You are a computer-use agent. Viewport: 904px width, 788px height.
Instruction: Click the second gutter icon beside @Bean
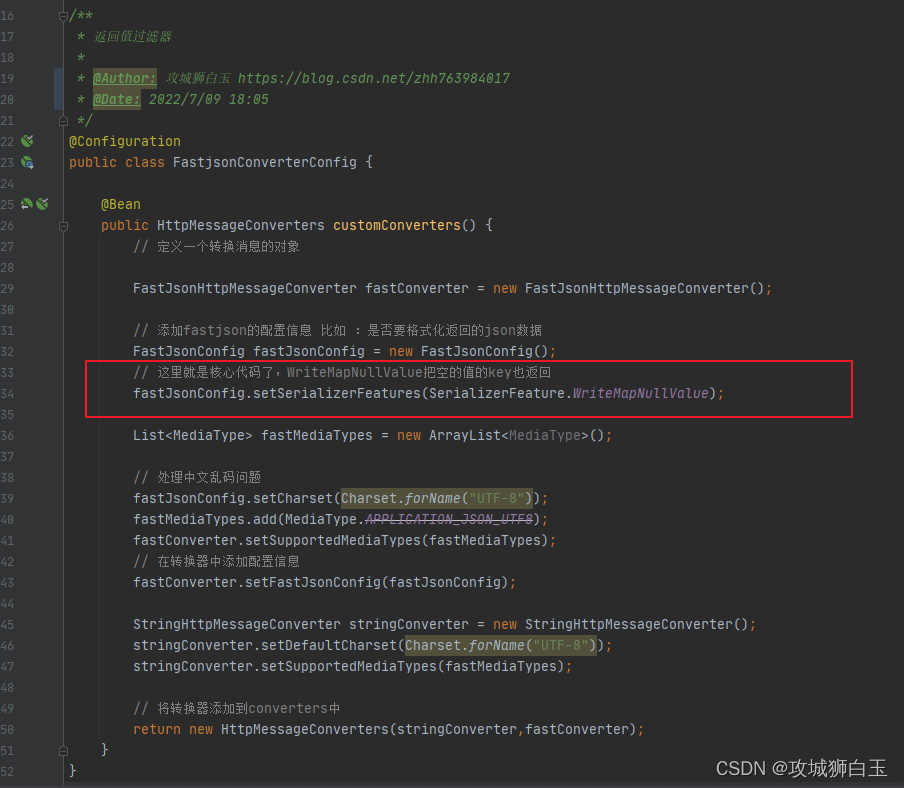coord(42,203)
